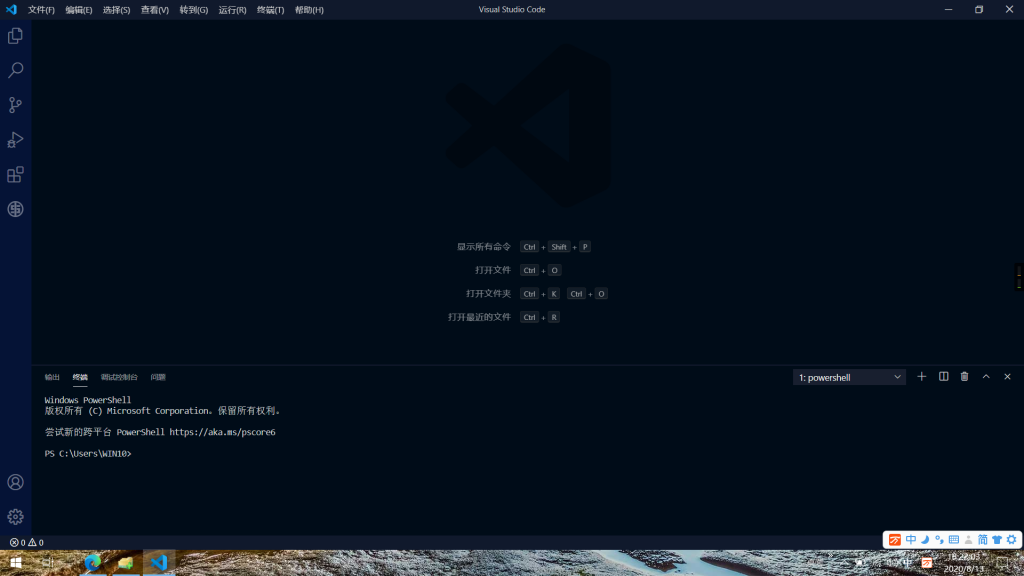Screen dimensions: 1024x576
Task: Click the VS Code taskbar icon
Action: pyautogui.click(x=159, y=562)
